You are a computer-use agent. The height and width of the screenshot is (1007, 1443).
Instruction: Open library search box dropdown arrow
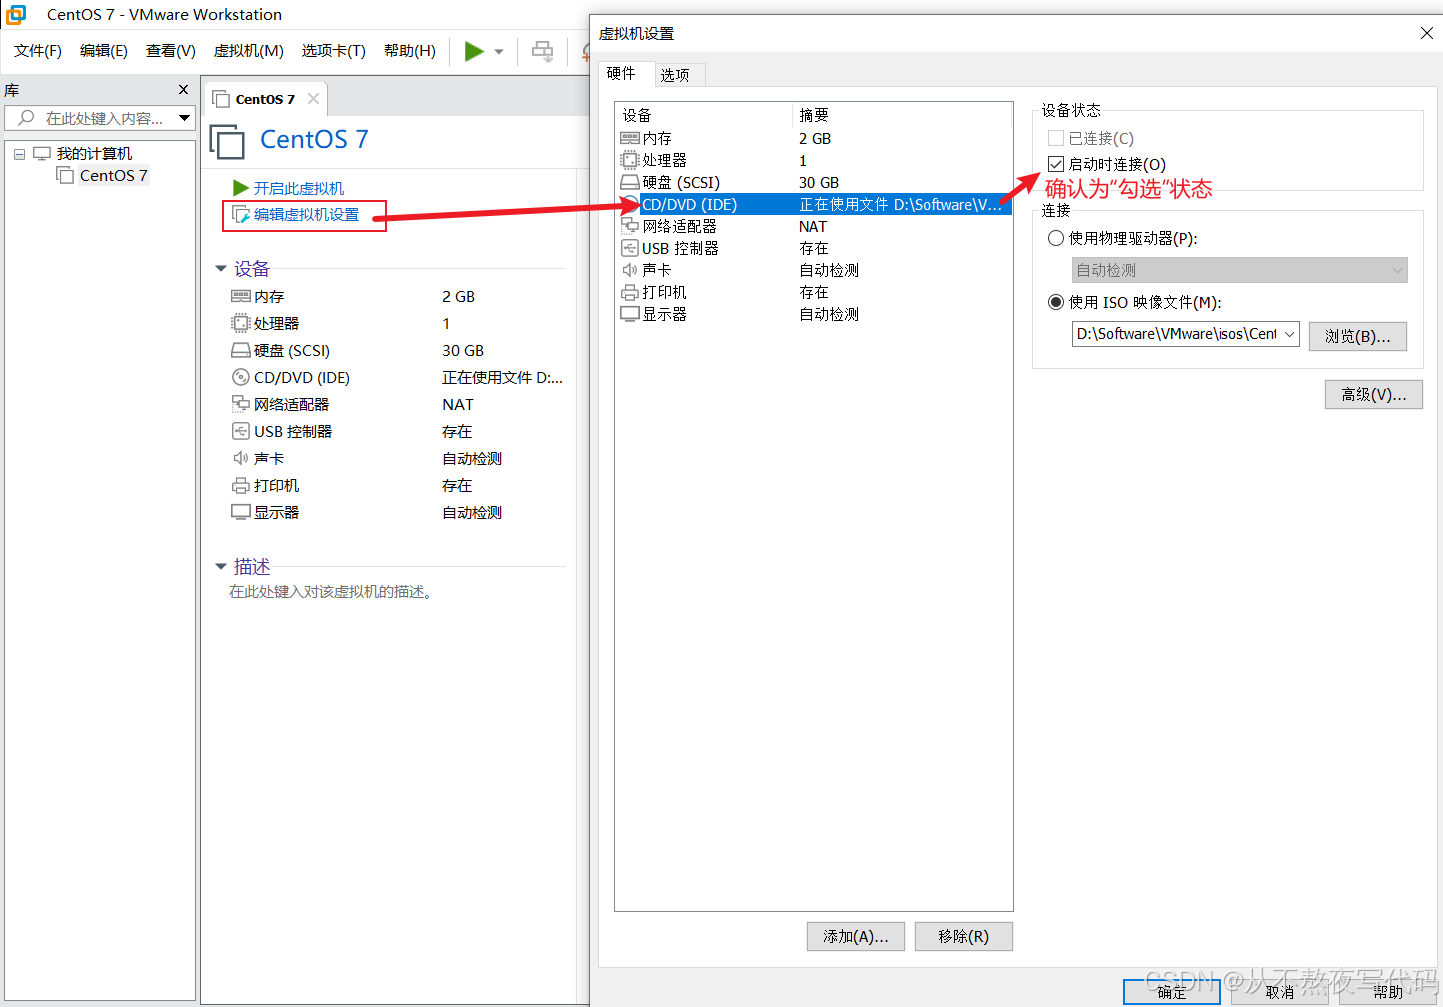click(x=184, y=118)
